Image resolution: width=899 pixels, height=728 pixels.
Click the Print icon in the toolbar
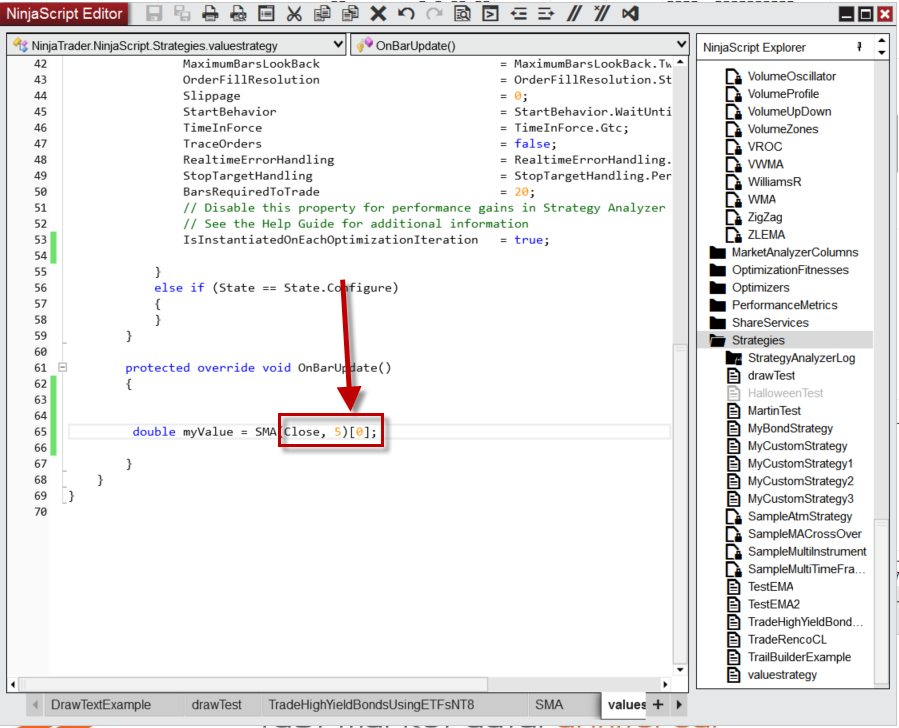point(210,14)
